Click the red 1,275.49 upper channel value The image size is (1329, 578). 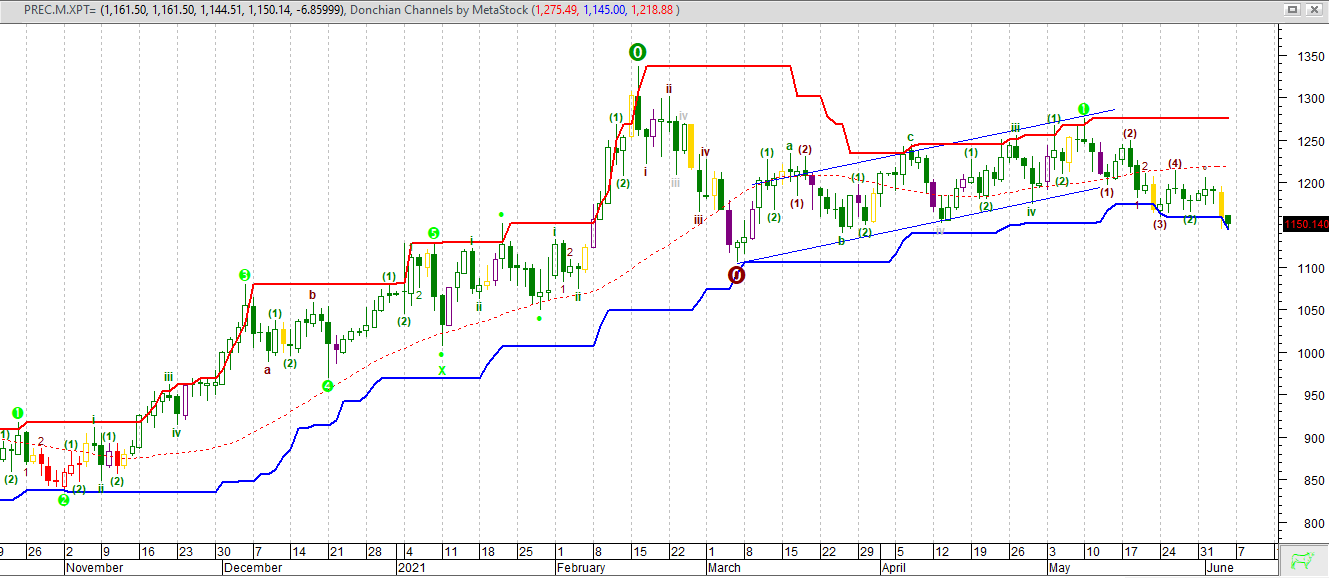pos(557,9)
